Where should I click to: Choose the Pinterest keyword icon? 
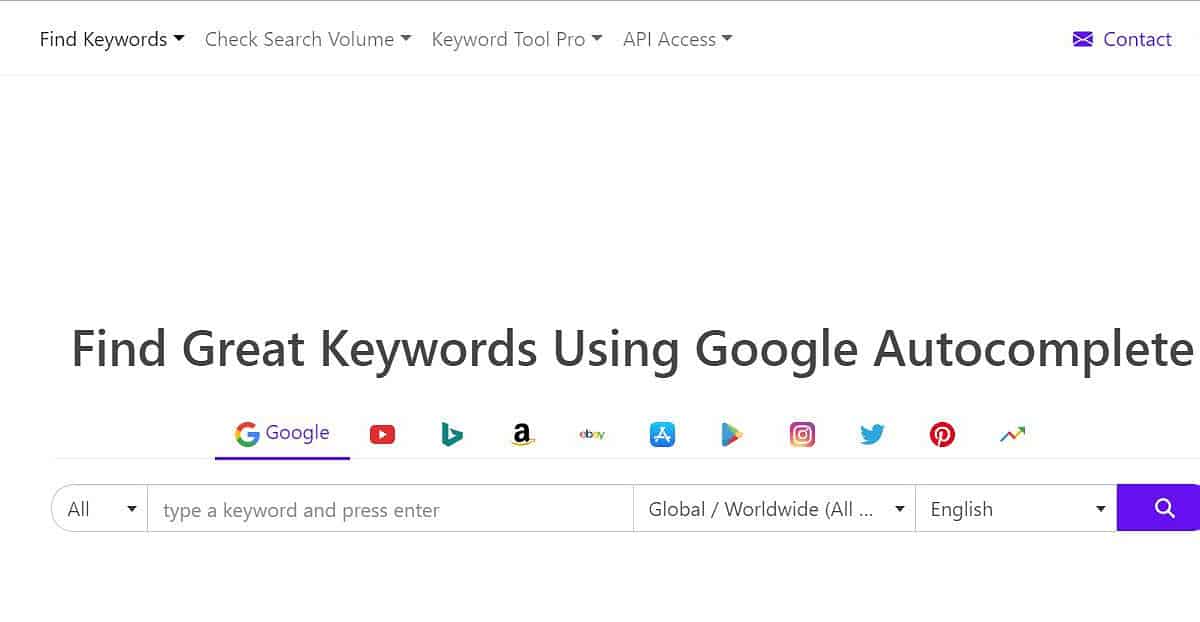(942, 434)
